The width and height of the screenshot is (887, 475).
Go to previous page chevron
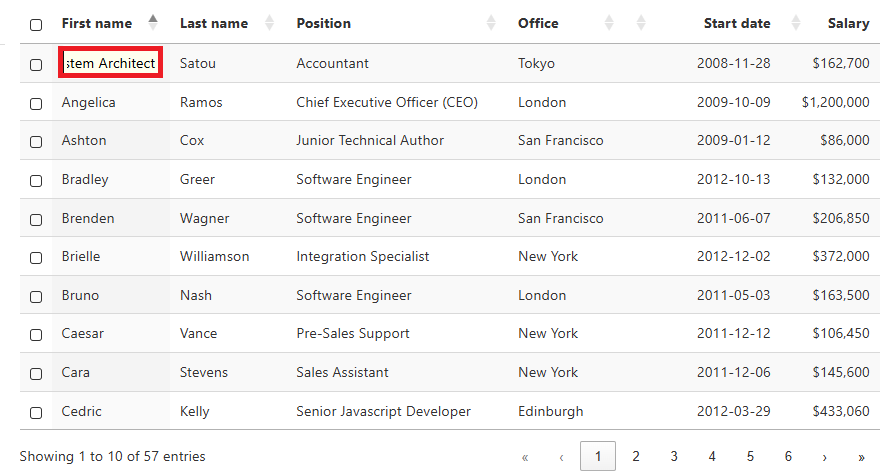click(x=562, y=457)
